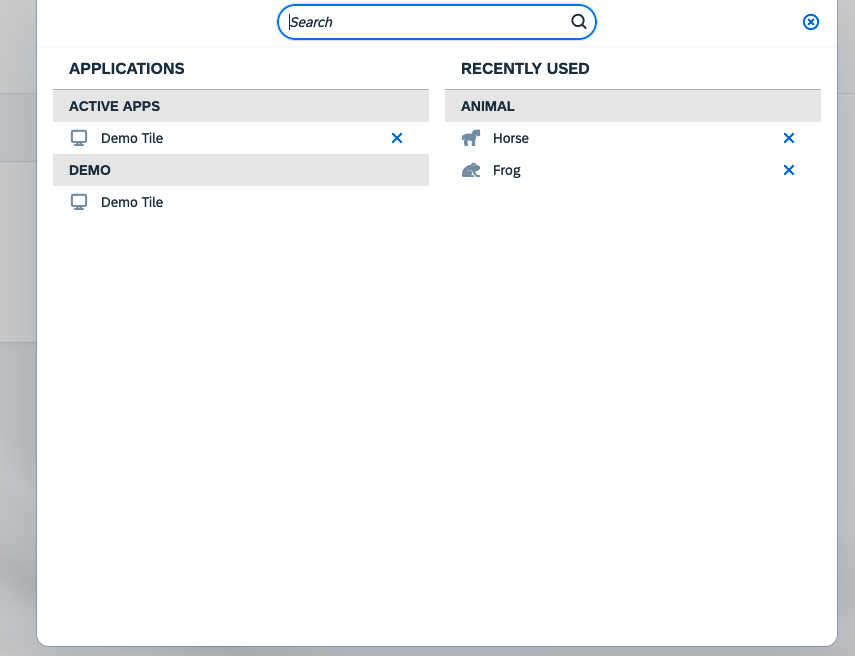Image resolution: width=855 pixels, height=656 pixels.
Task: Remove Demo Tile using its blue X
Action: [397, 138]
